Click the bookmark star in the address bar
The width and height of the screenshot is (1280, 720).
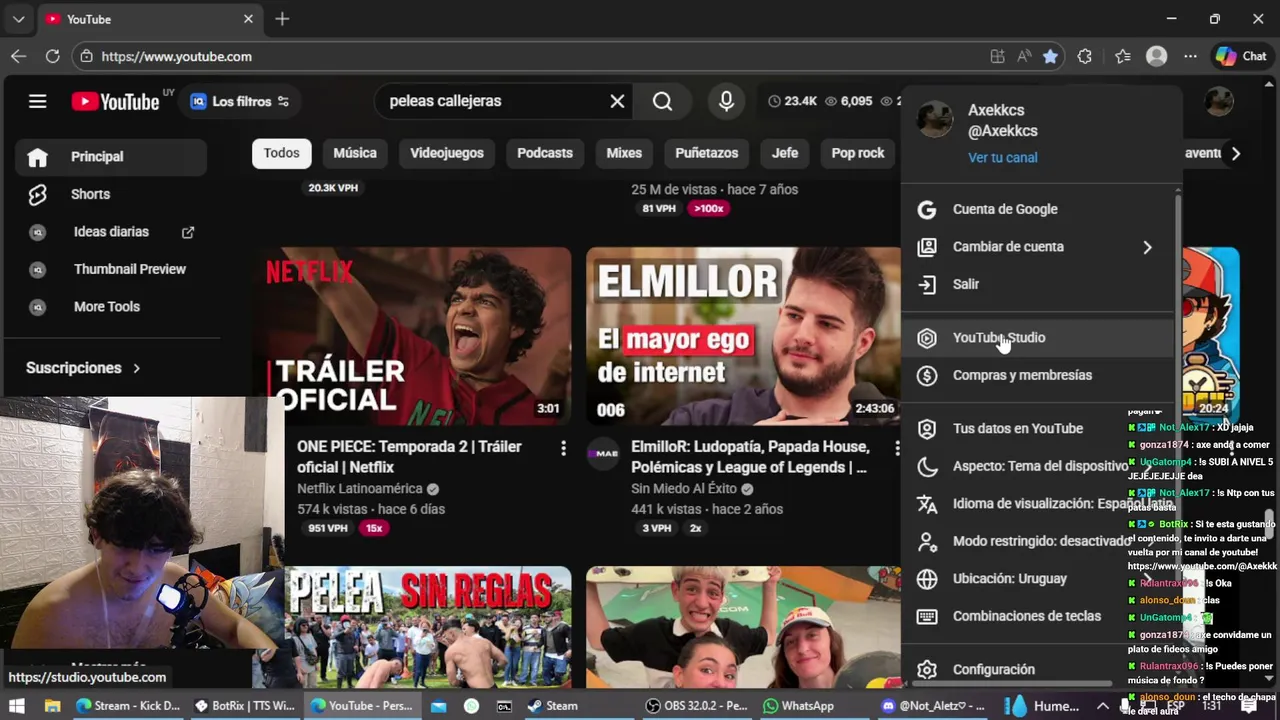click(1050, 57)
